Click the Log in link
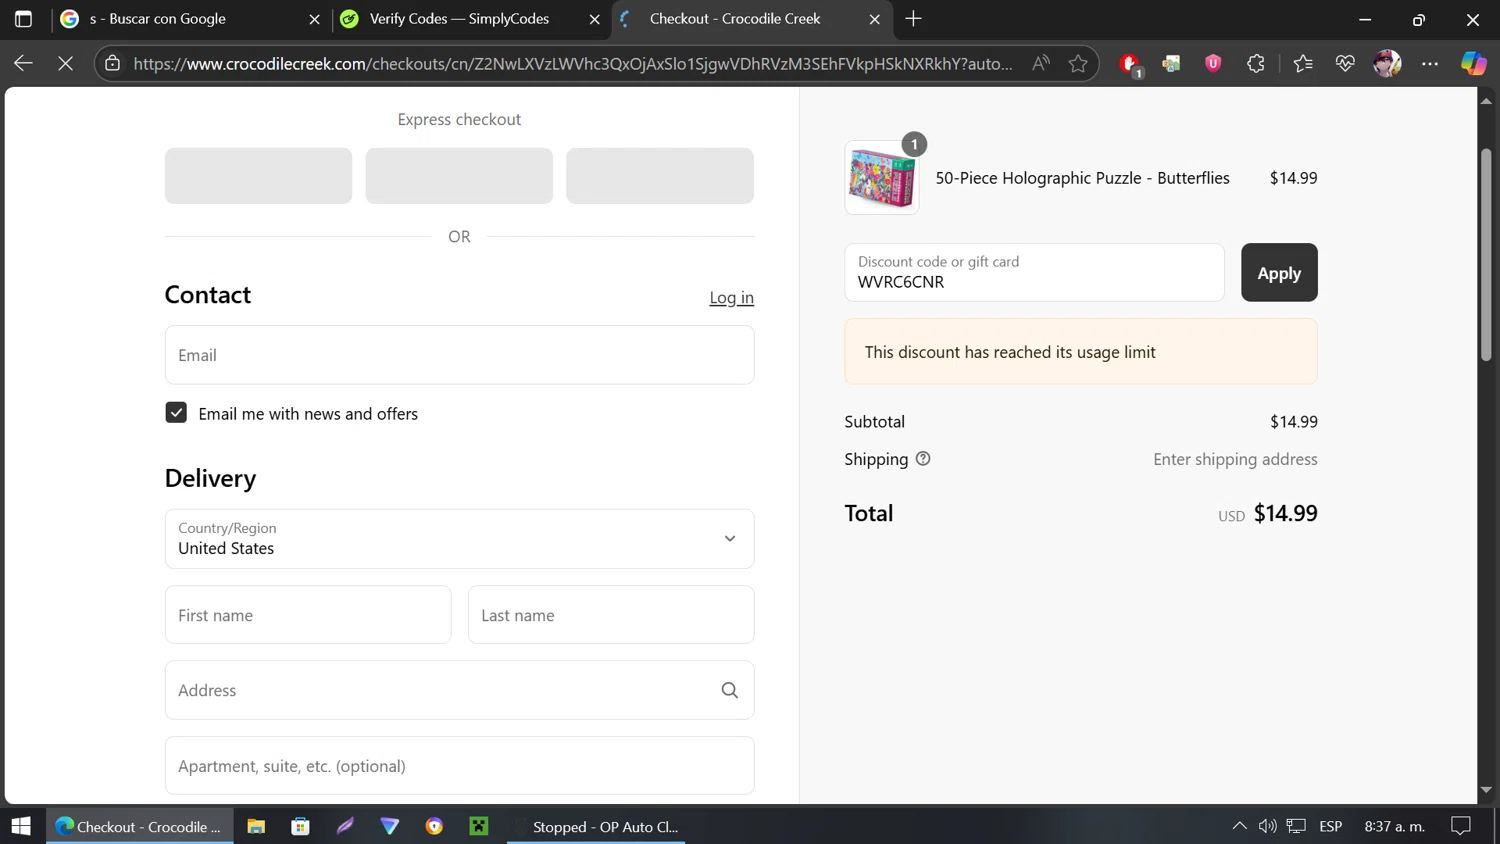The image size is (1500, 844). [x=731, y=298]
